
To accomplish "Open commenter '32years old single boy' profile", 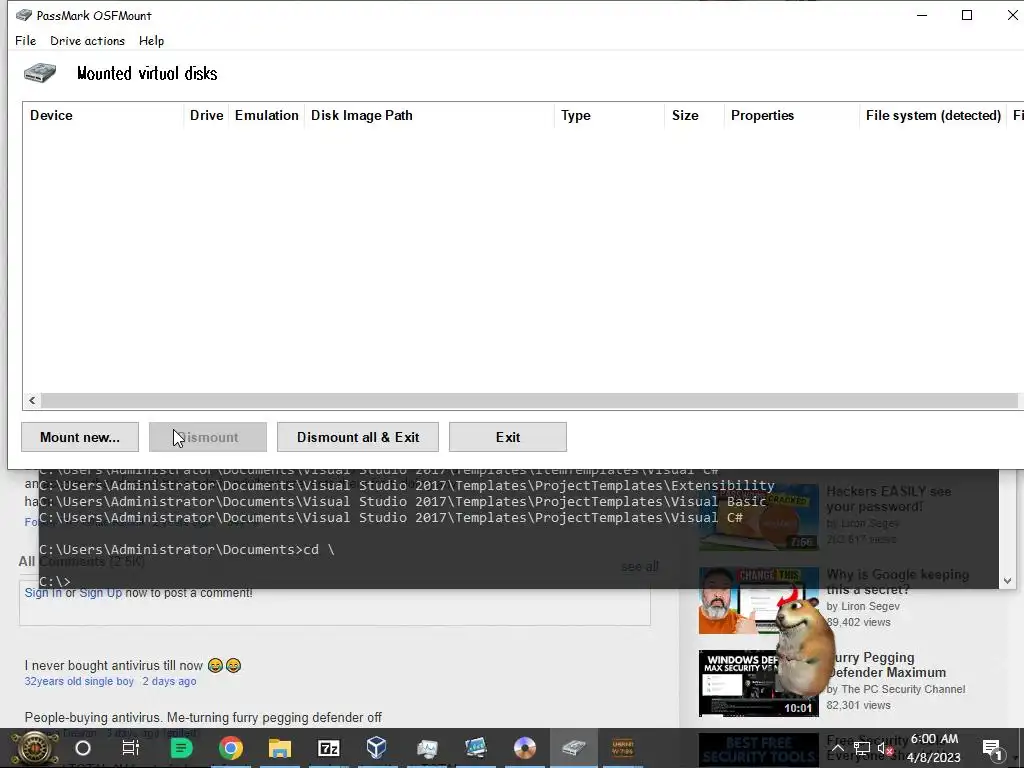I will click(79, 681).
